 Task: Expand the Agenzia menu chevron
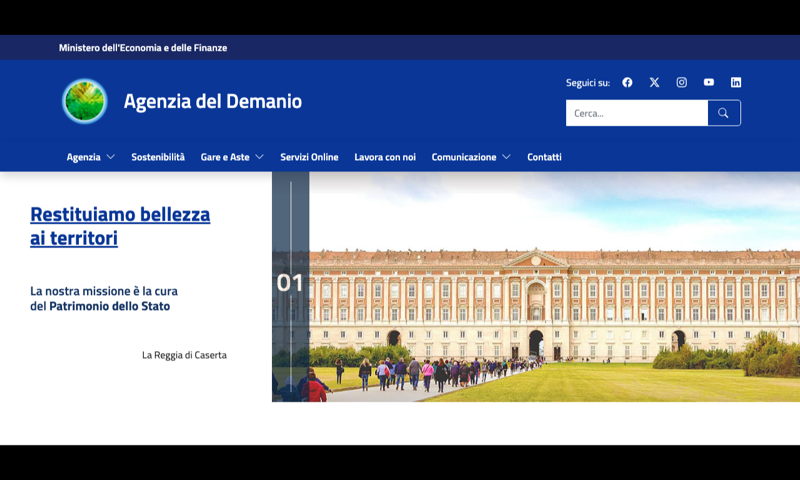click(x=111, y=157)
